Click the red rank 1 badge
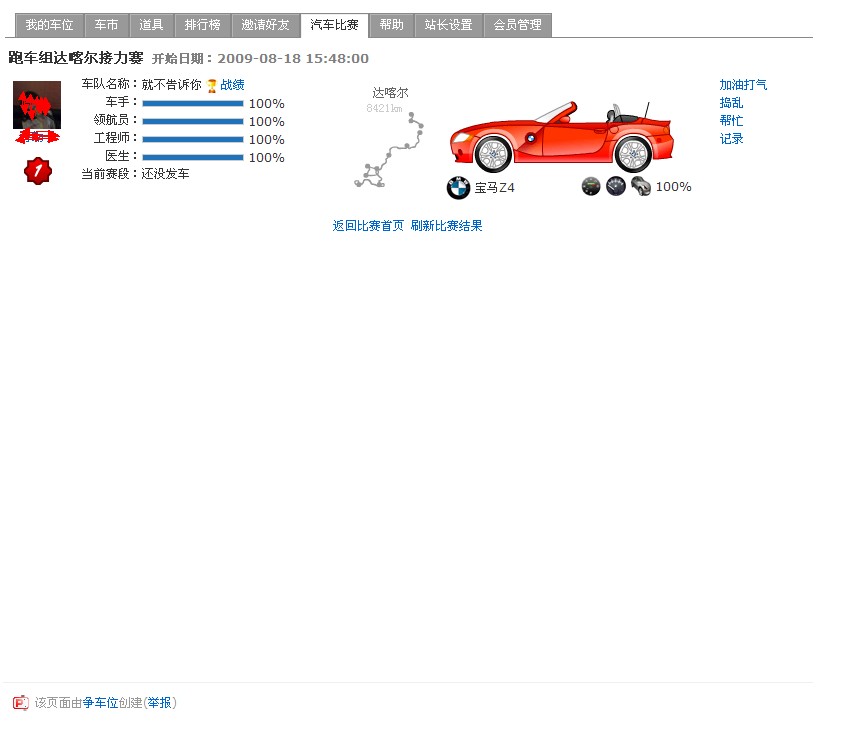This screenshot has height=730, width=859. 38,171
